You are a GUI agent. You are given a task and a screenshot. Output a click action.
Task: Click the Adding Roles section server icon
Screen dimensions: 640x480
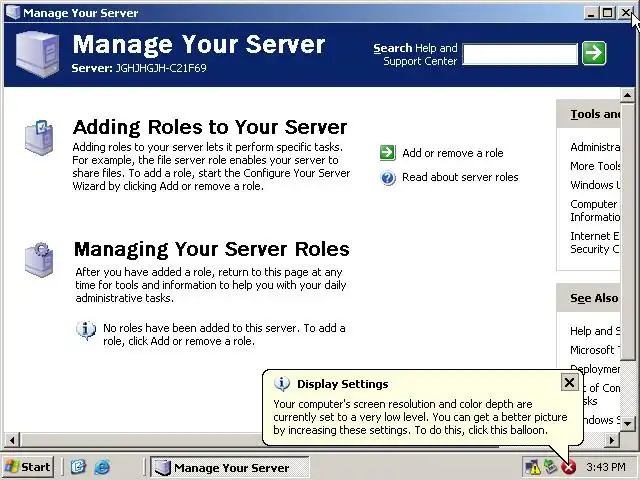39,137
